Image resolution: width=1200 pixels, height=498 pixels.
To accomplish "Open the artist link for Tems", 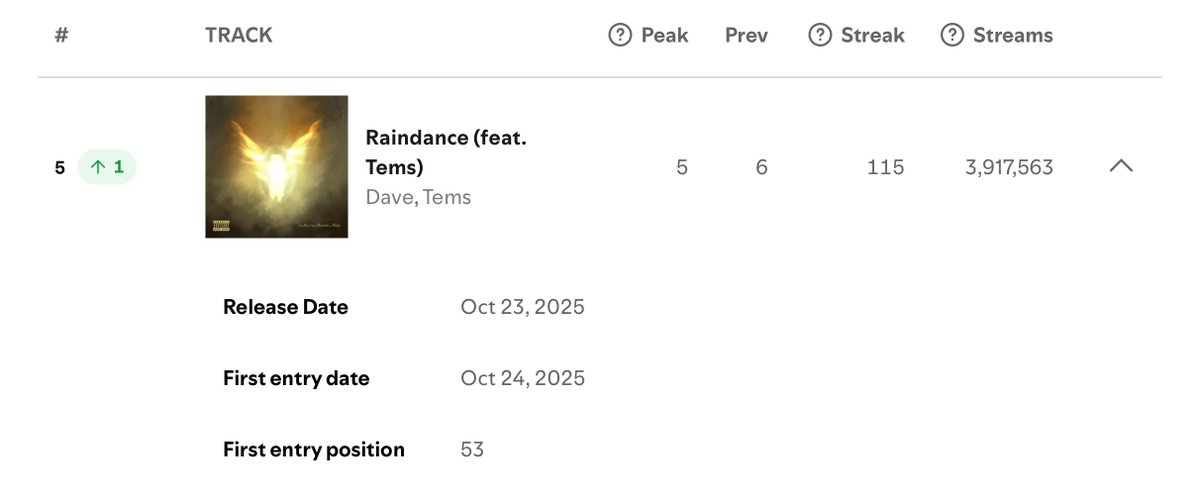I will [447, 197].
